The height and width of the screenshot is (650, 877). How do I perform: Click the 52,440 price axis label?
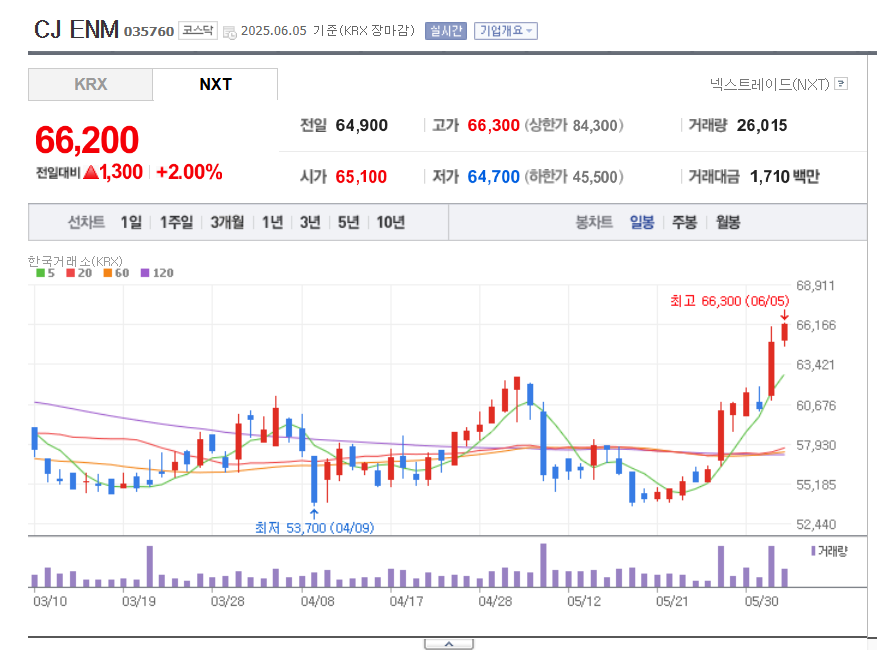(x=816, y=525)
